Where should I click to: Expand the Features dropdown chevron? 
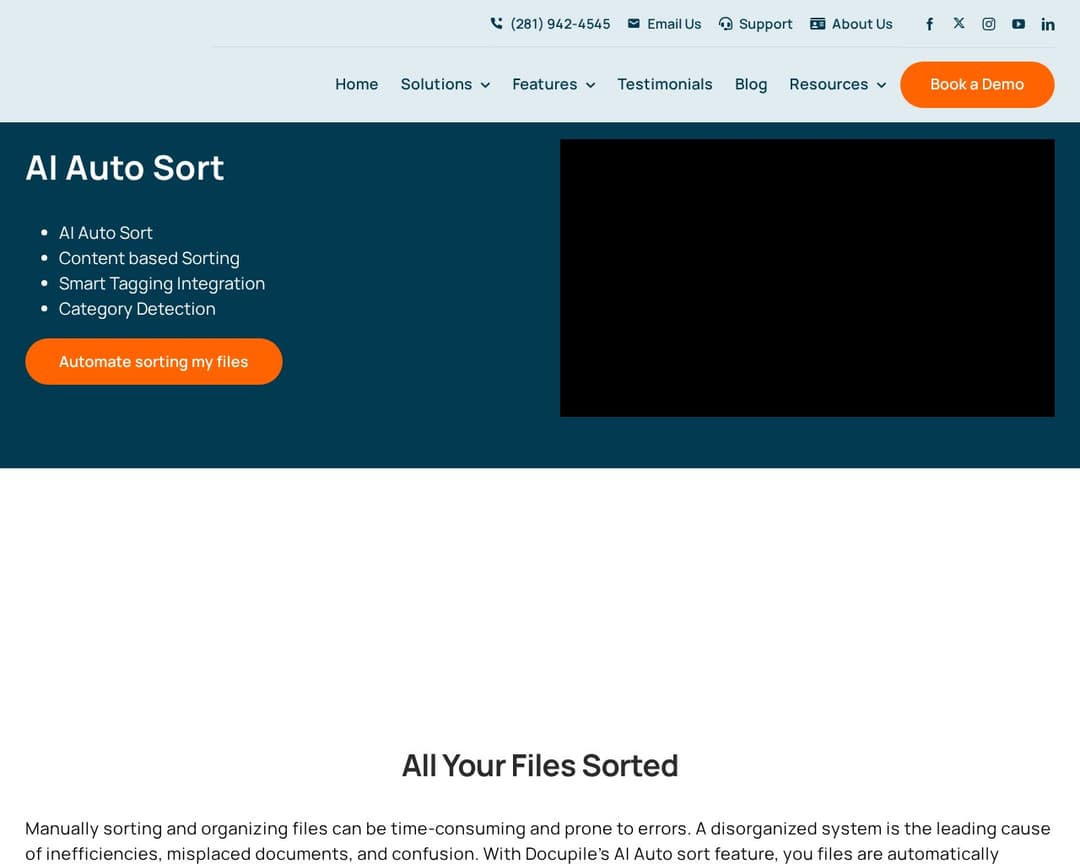[590, 85]
